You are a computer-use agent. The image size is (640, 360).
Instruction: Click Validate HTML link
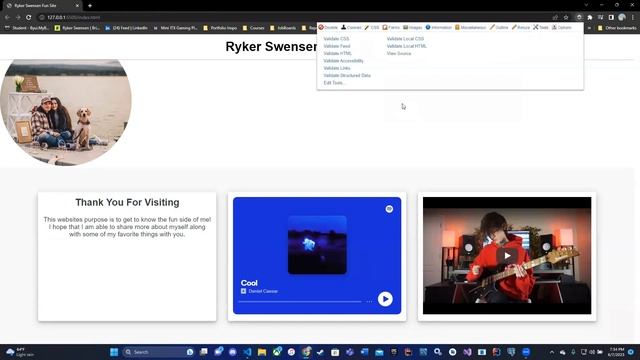click(x=338, y=53)
